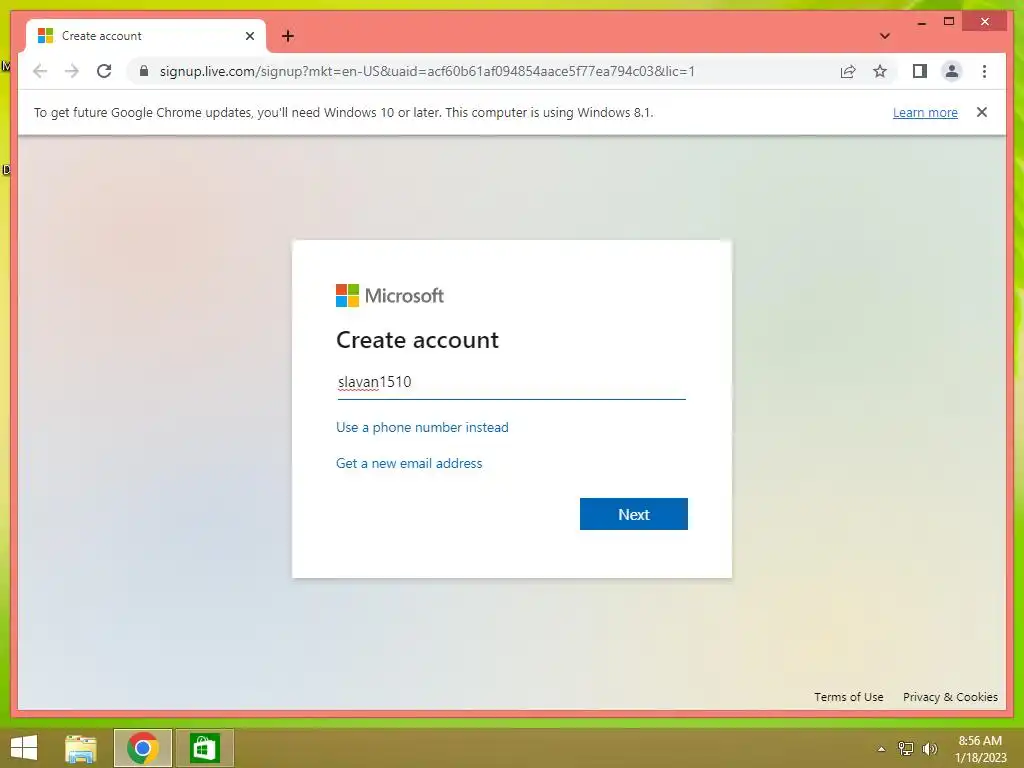Image resolution: width=1024 pixels, height=768 pixels.
Task: Open Terms of Use link
Action: coord(848,697)
